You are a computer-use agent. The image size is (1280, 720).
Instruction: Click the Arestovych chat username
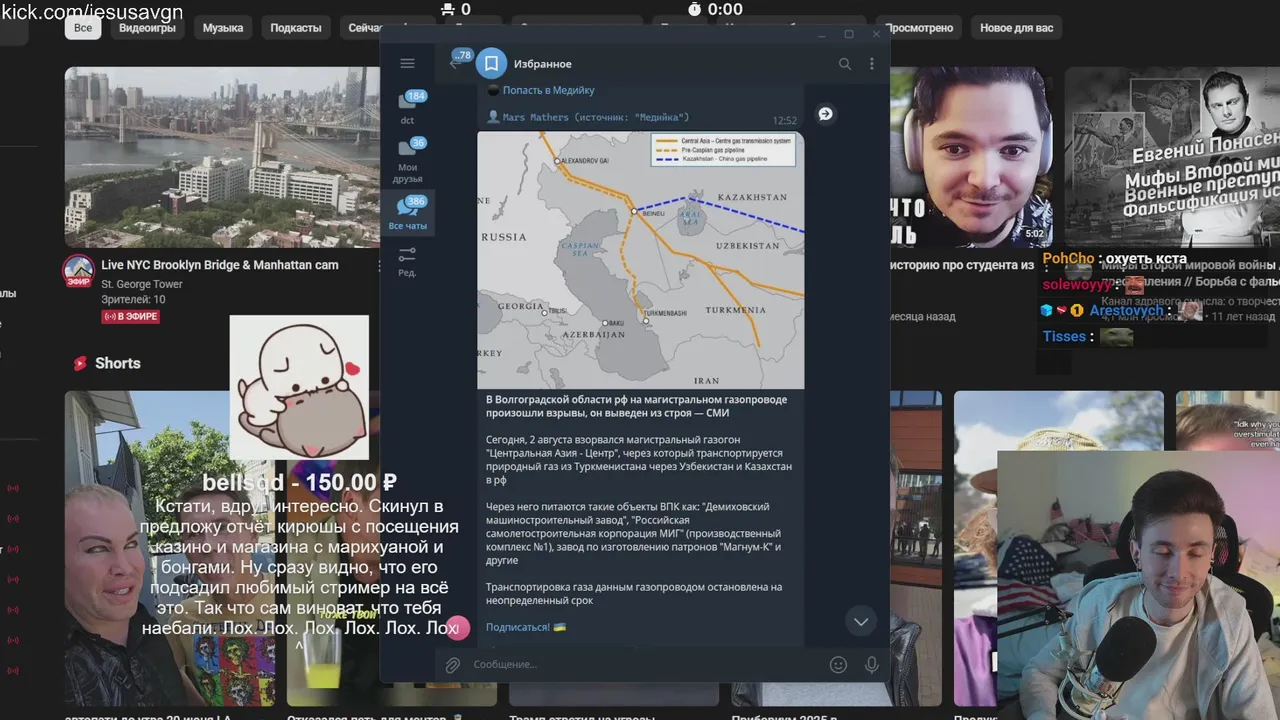[1126, 311]
